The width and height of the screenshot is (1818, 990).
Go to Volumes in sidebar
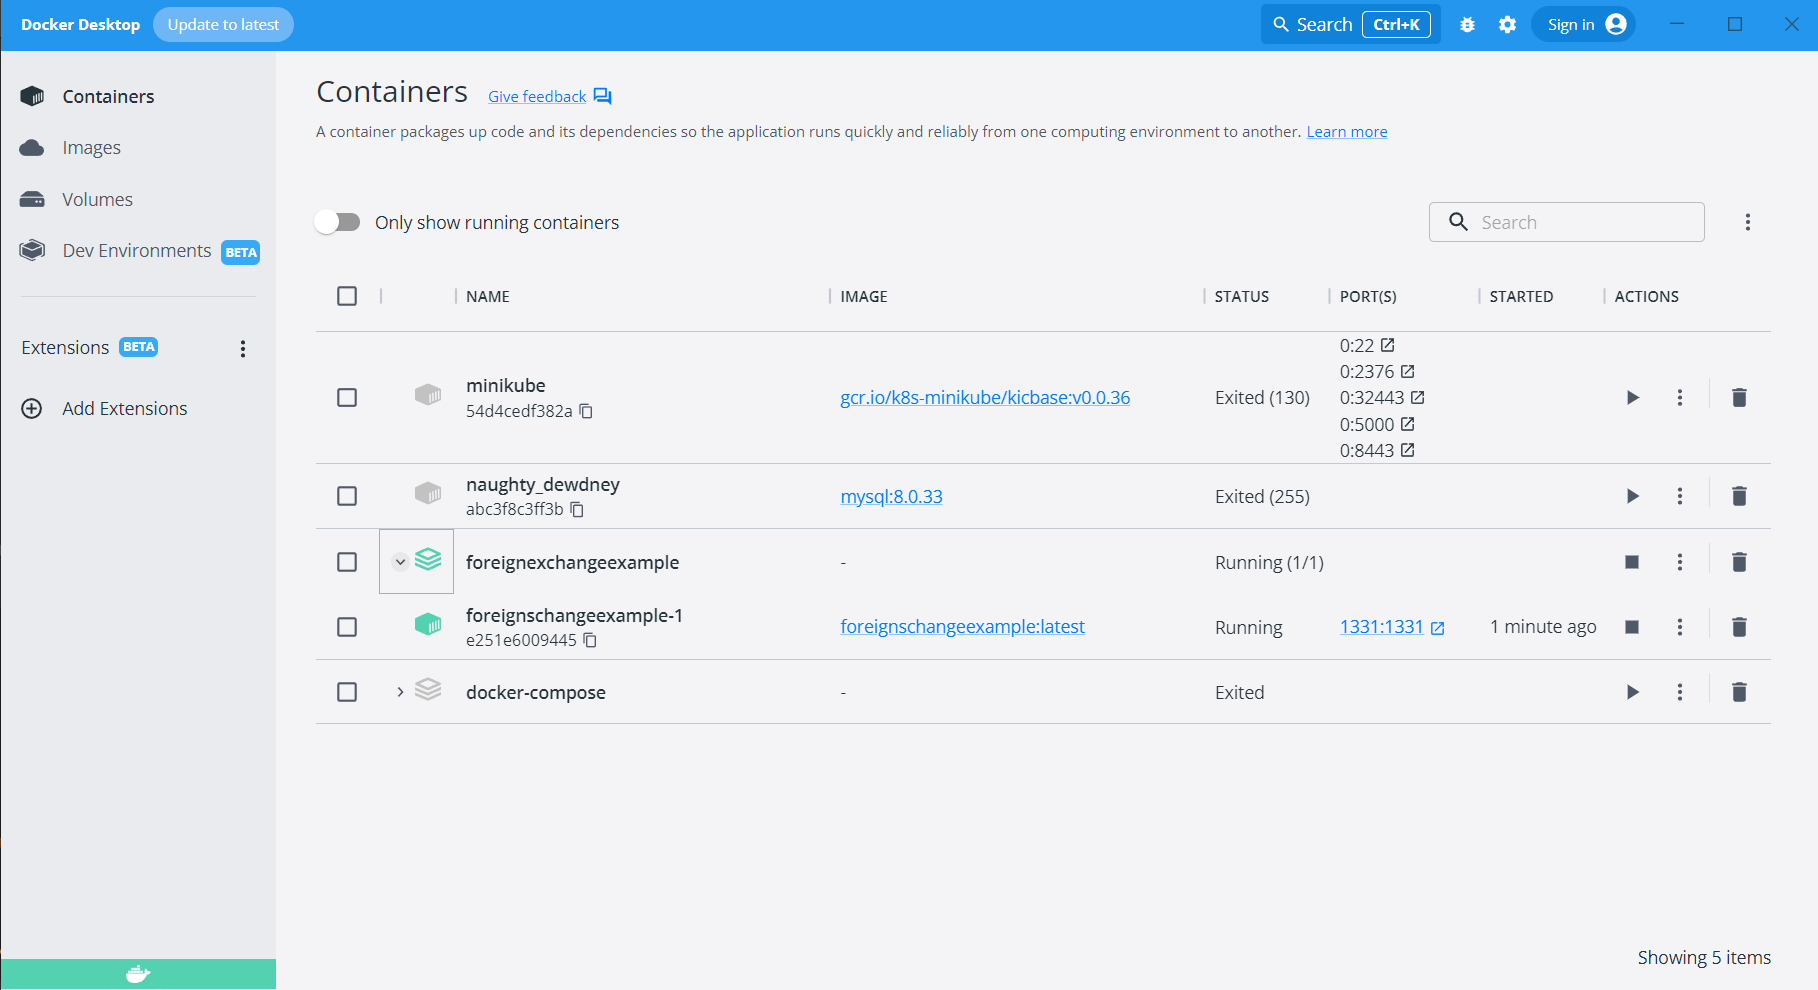coord(97,200)
